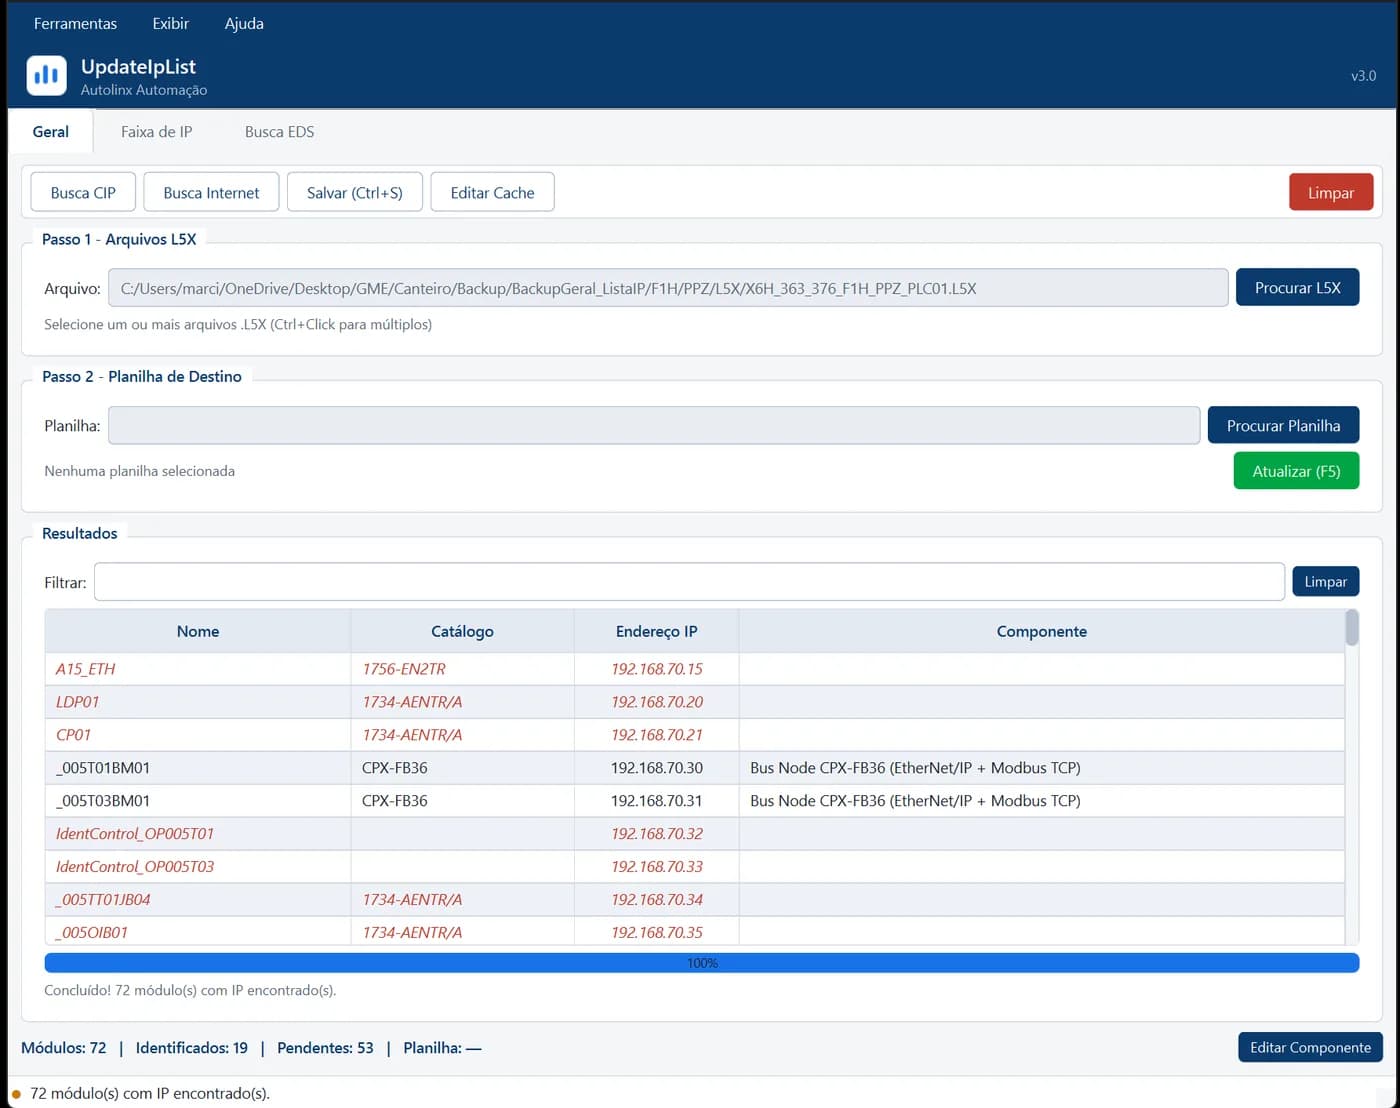Open the Exibir menu
This screenshot has height=1108, width=1400.
coord(171,23)
